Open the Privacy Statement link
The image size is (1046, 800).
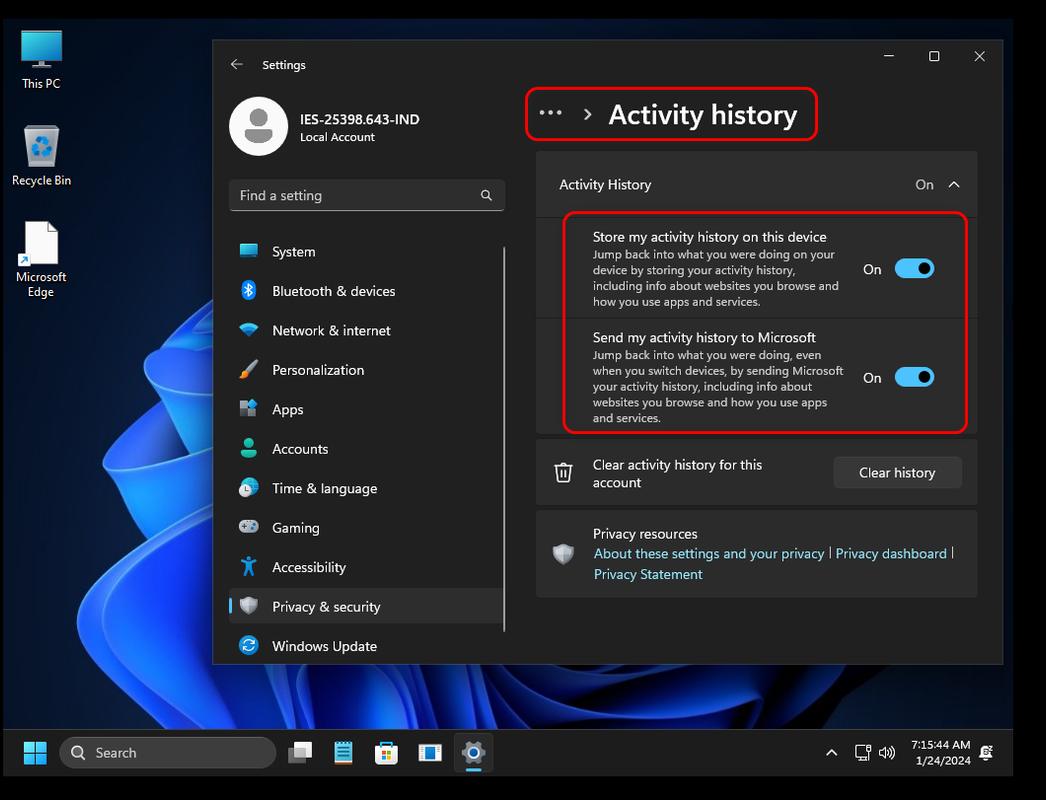coord(648,574)
